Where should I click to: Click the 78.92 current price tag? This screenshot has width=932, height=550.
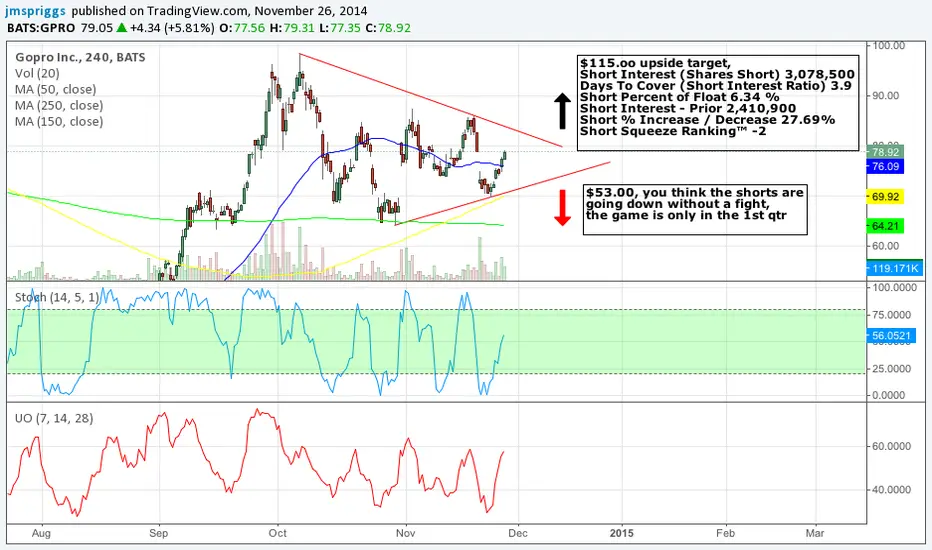pos(885,152)
